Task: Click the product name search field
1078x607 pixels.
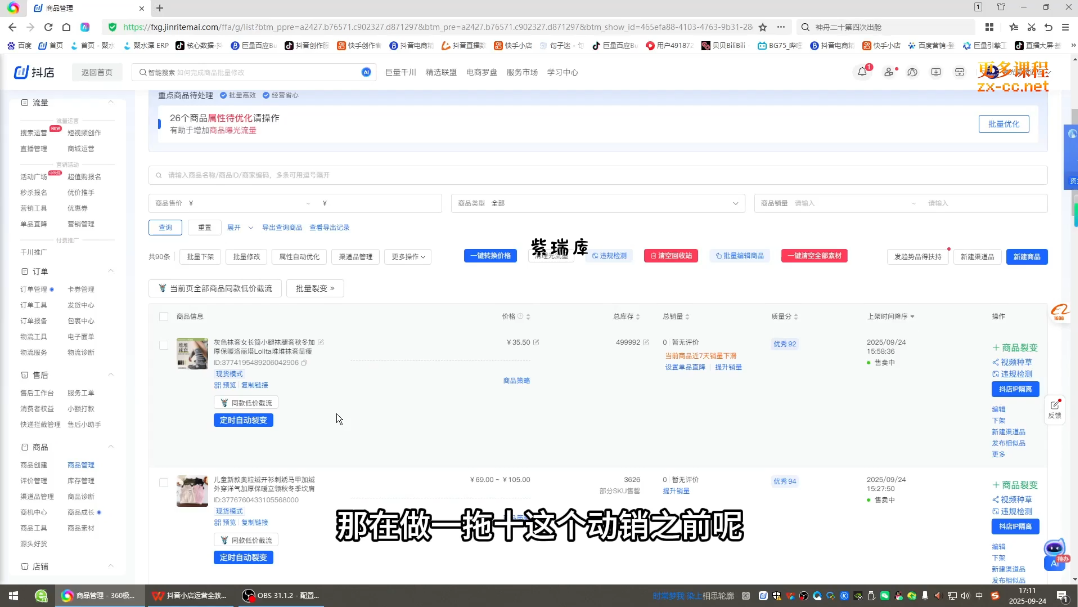Action: click(x=597, y=175)
